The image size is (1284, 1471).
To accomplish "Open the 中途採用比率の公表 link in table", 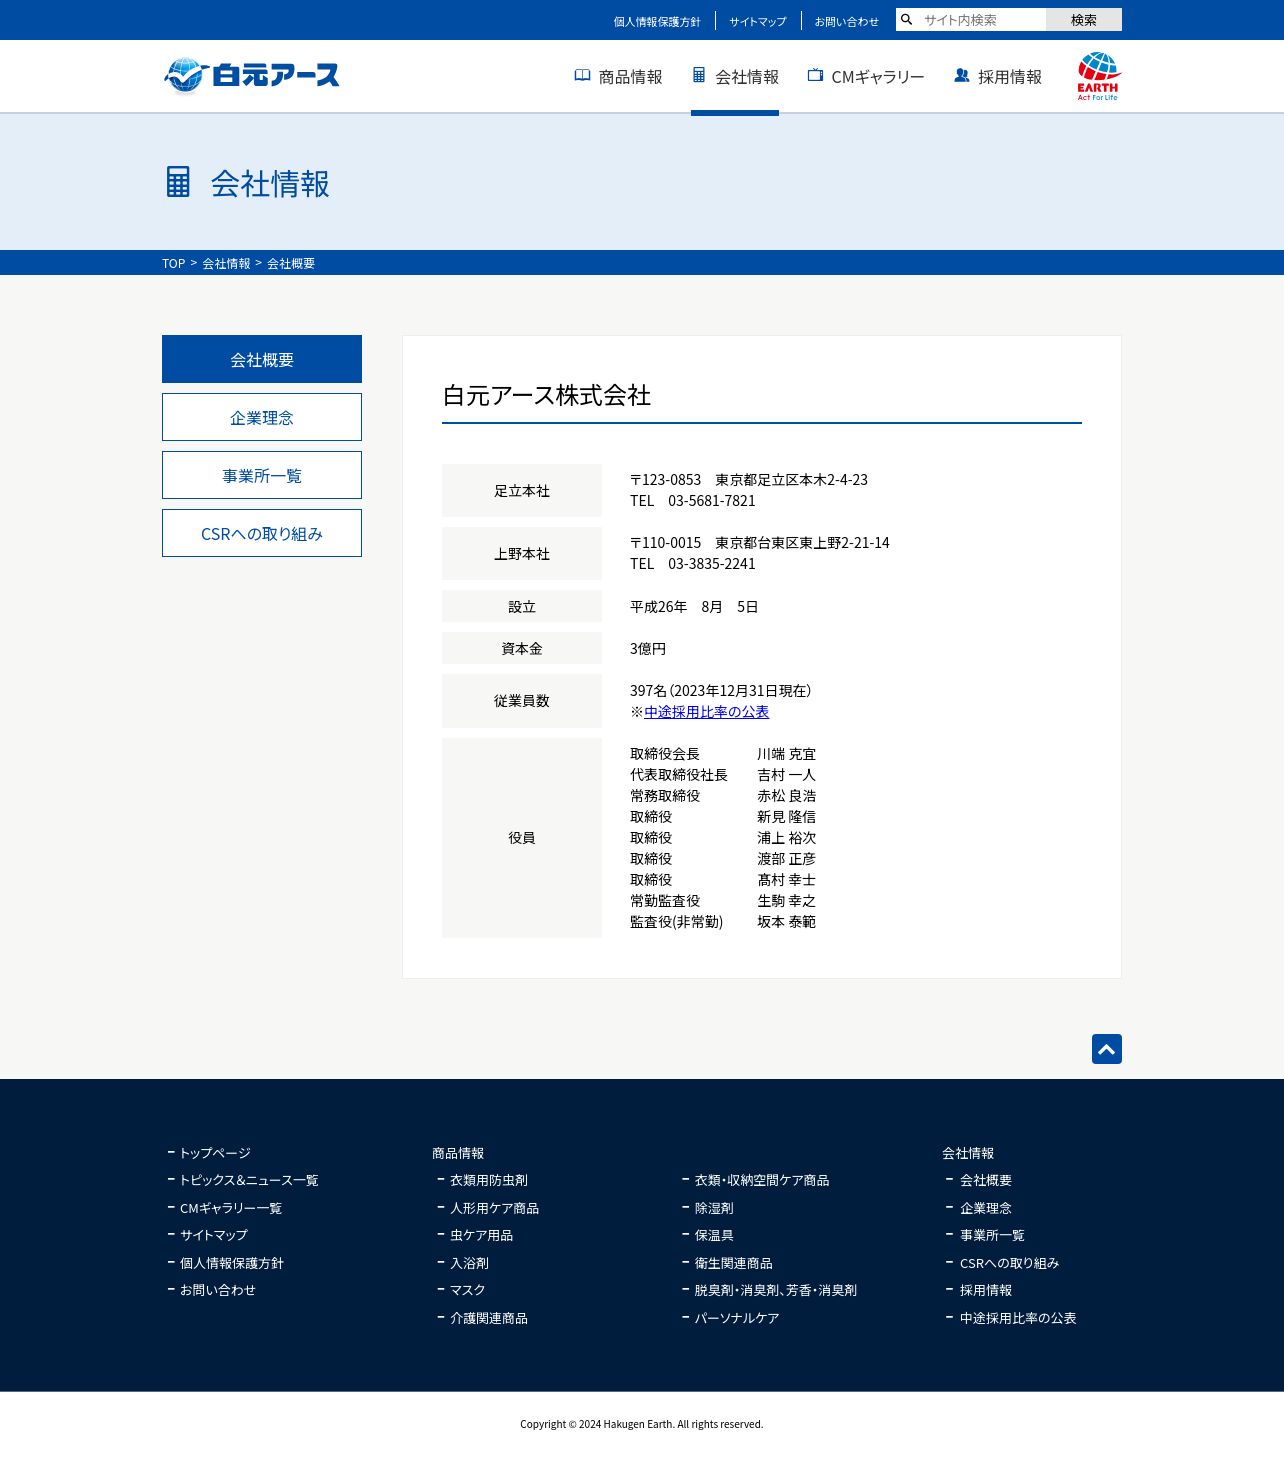I will (706, 712).
